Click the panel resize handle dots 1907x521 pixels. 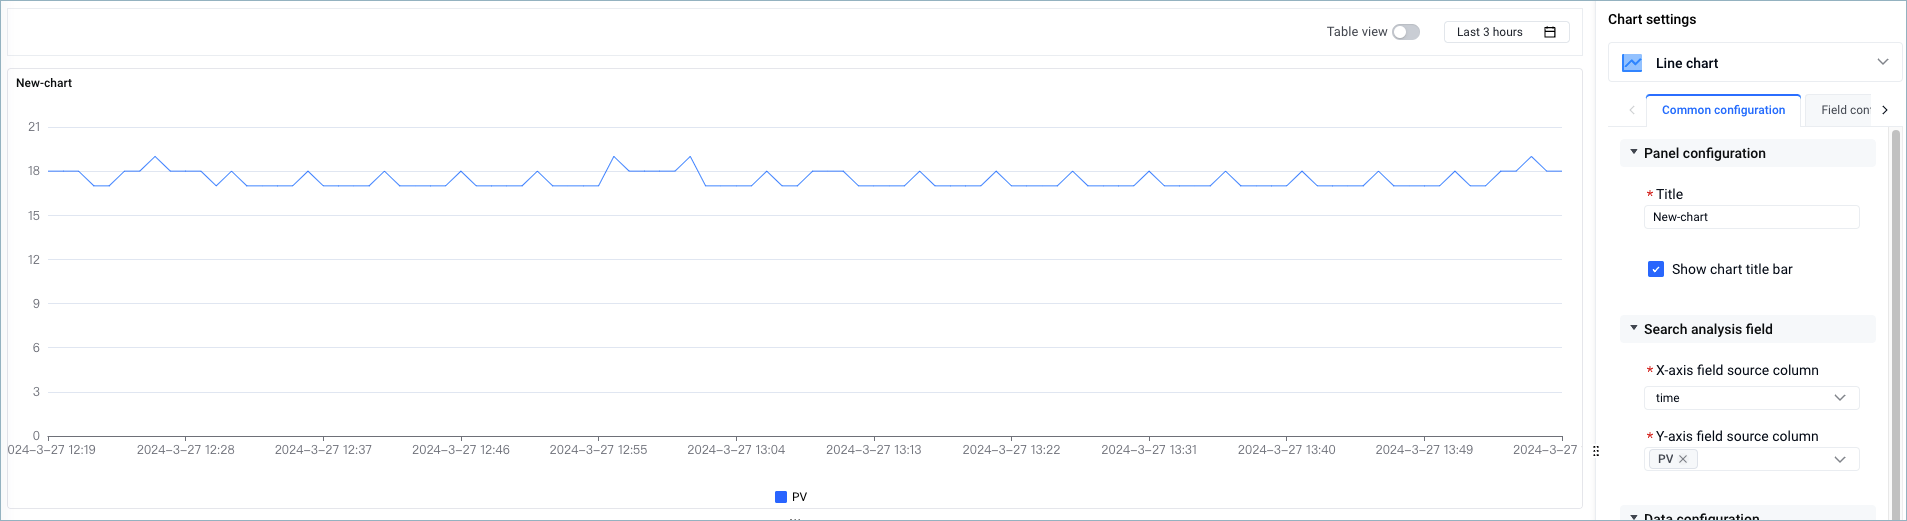click(x=1596, y=451)
